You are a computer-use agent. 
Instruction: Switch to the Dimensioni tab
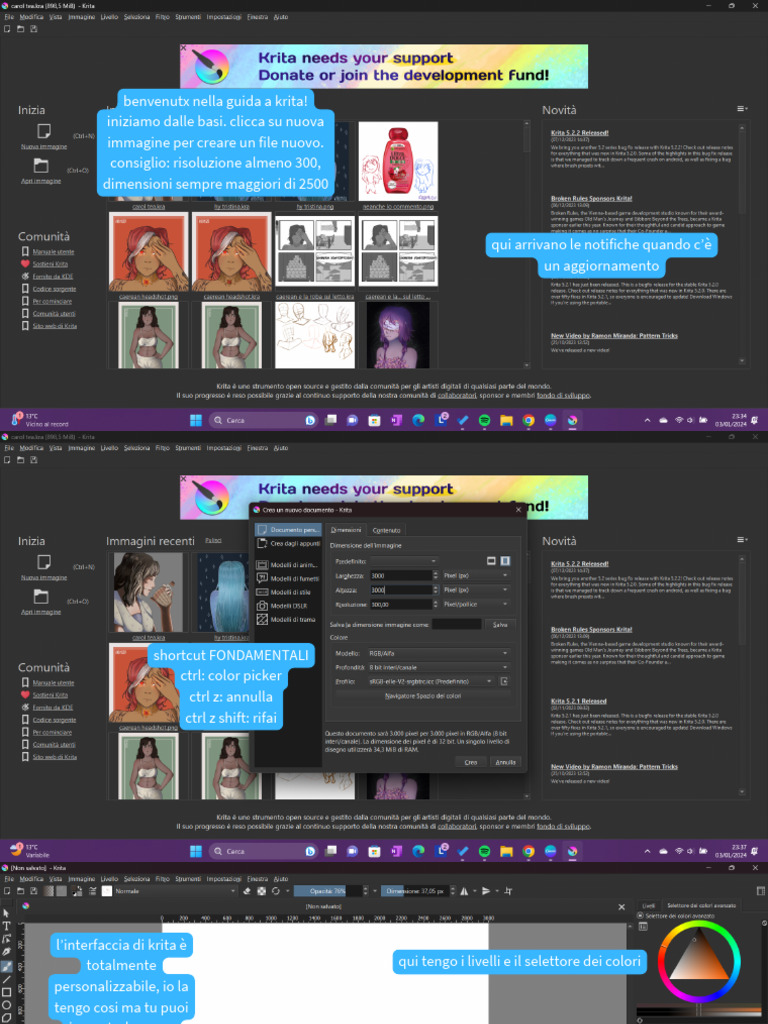click(345, 530)
